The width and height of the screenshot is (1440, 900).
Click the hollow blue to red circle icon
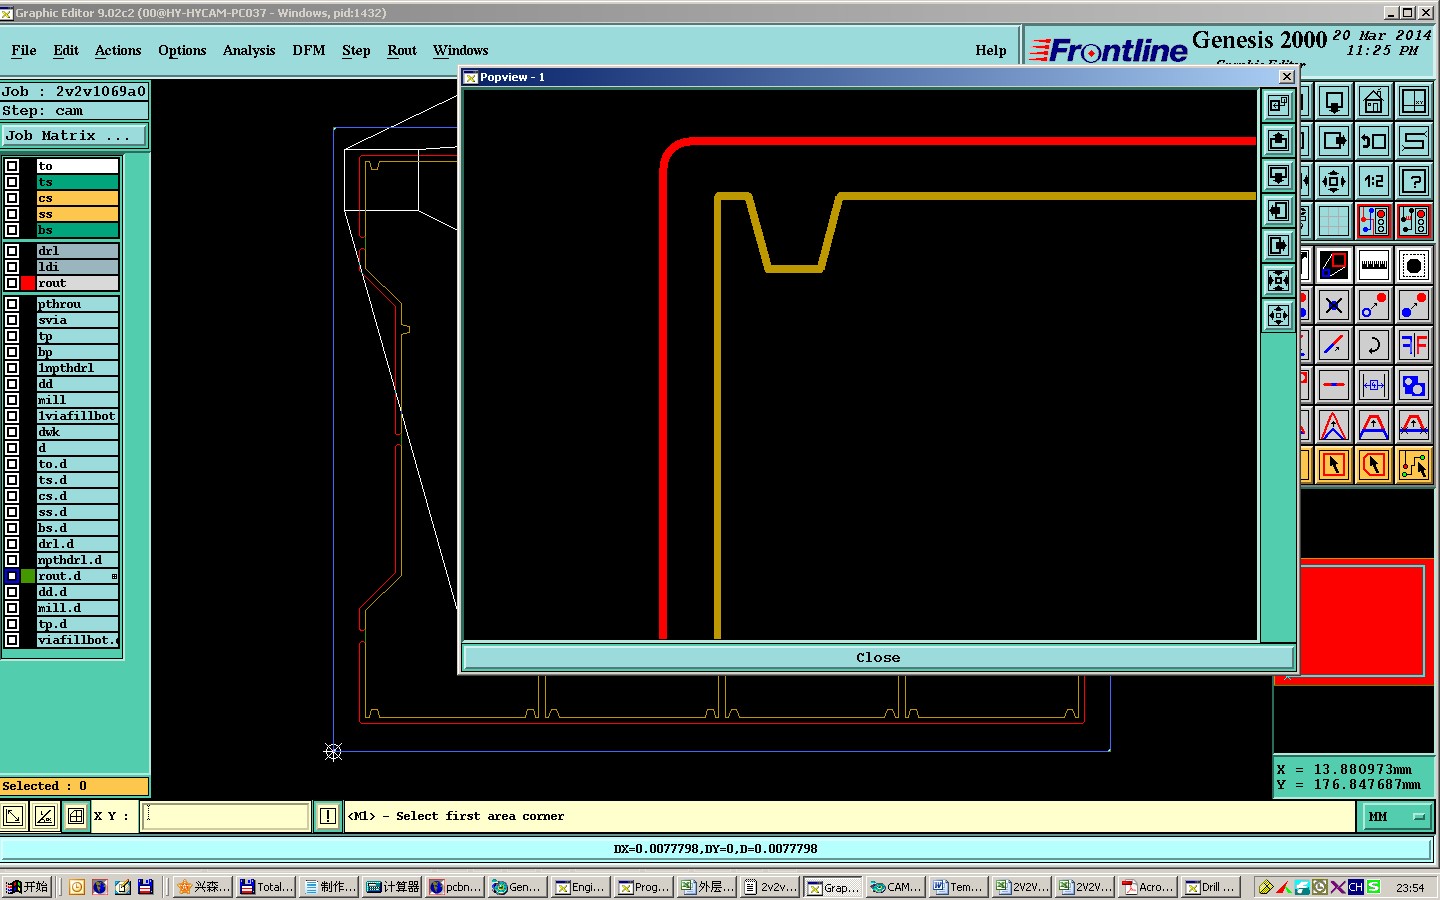(1374, 305)
